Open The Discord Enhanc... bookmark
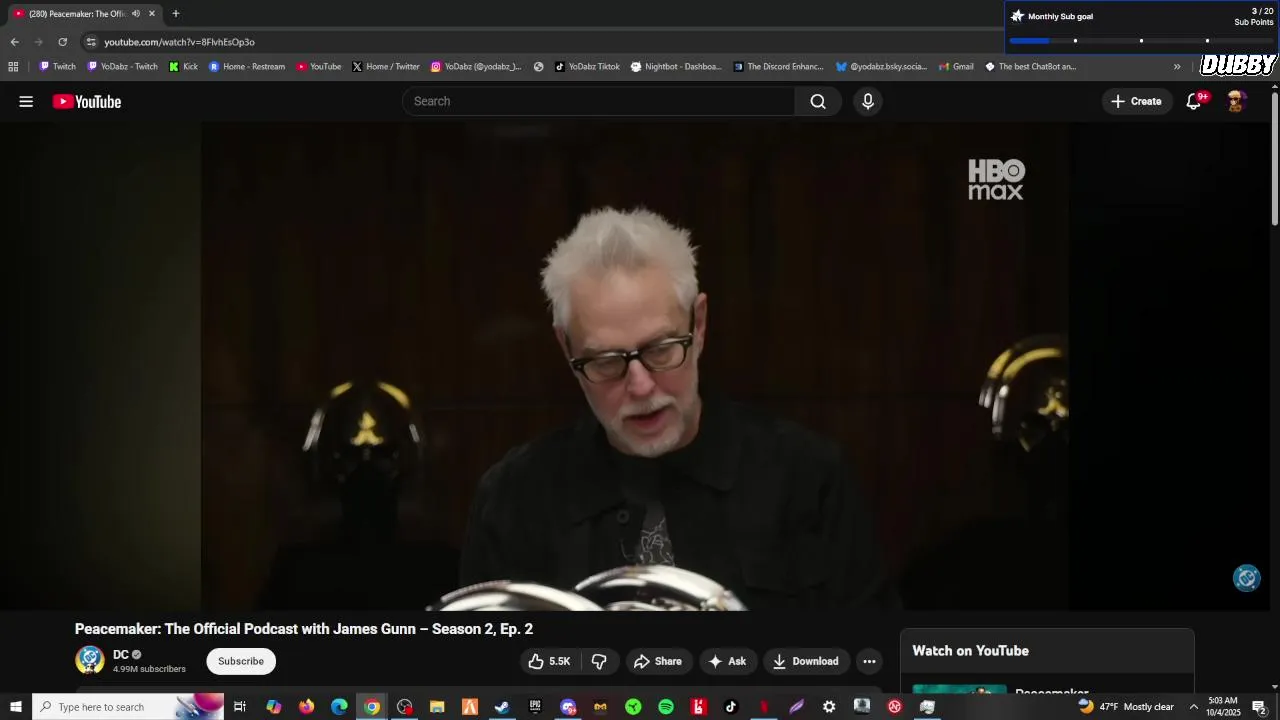The width and height of the screenshot is (1280, 720). pos(779,67)
